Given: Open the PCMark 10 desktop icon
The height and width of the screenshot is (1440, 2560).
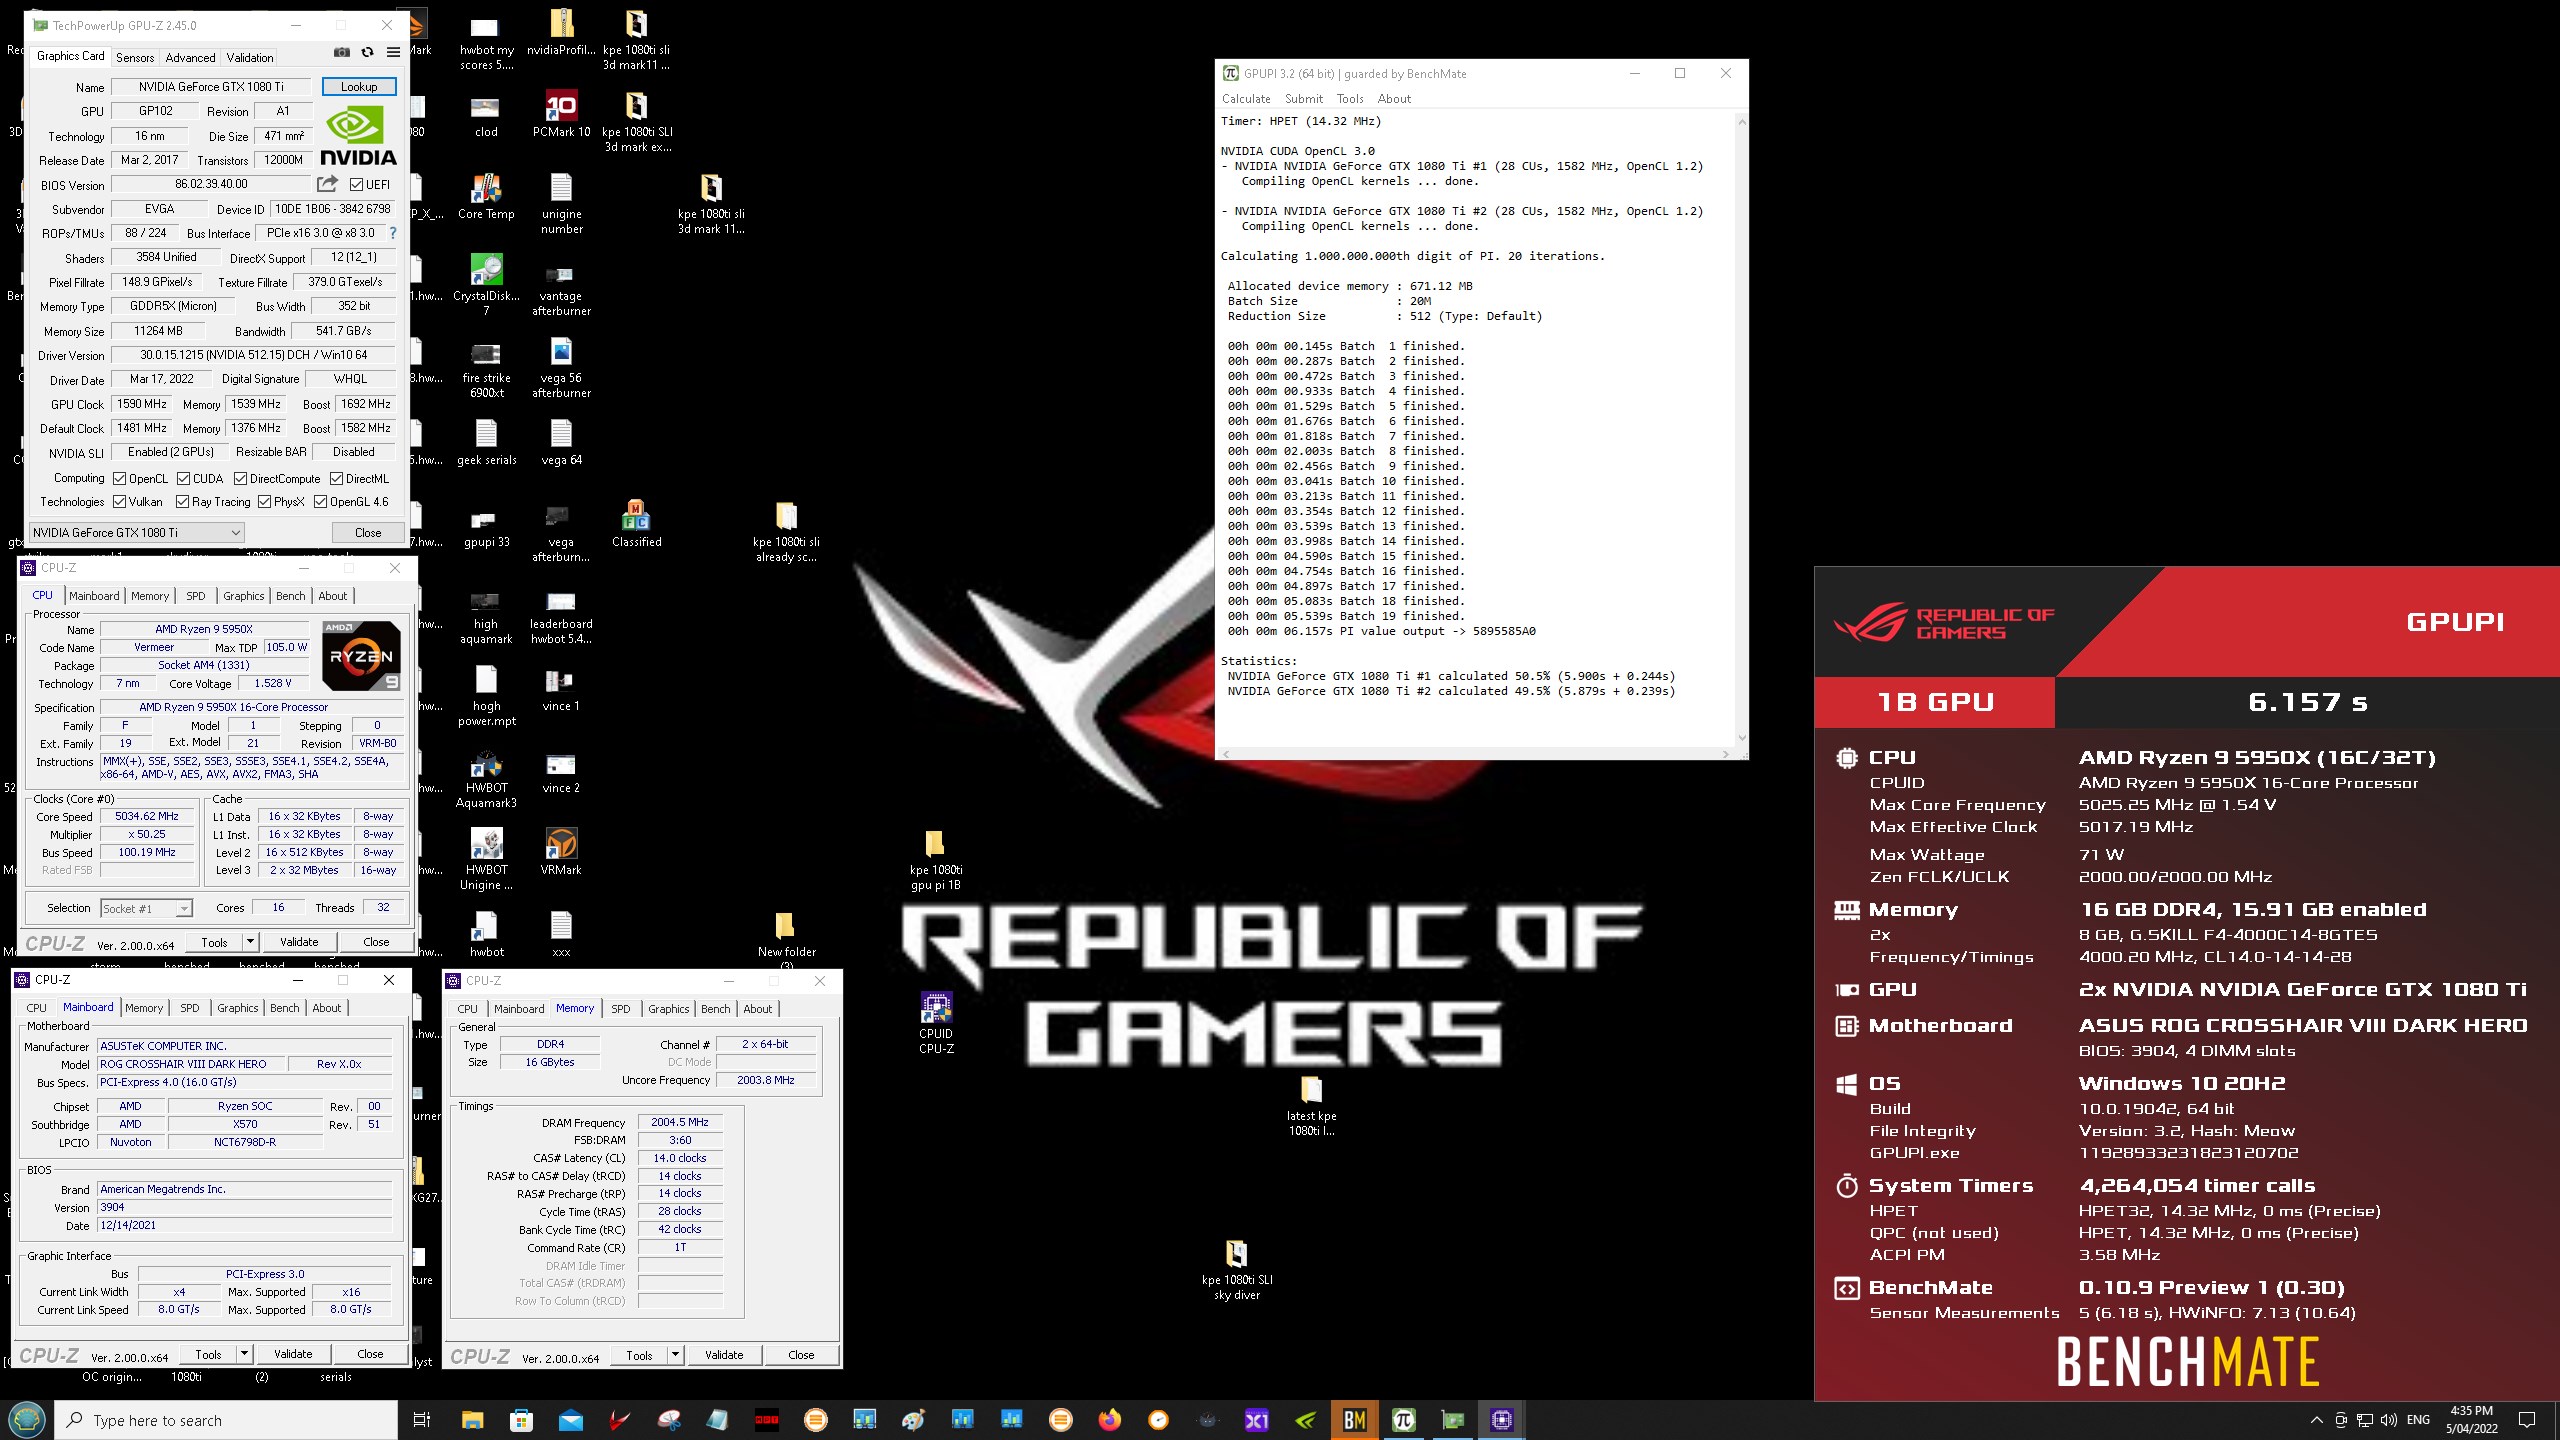Looking at the screenshot, I should 561,115.
